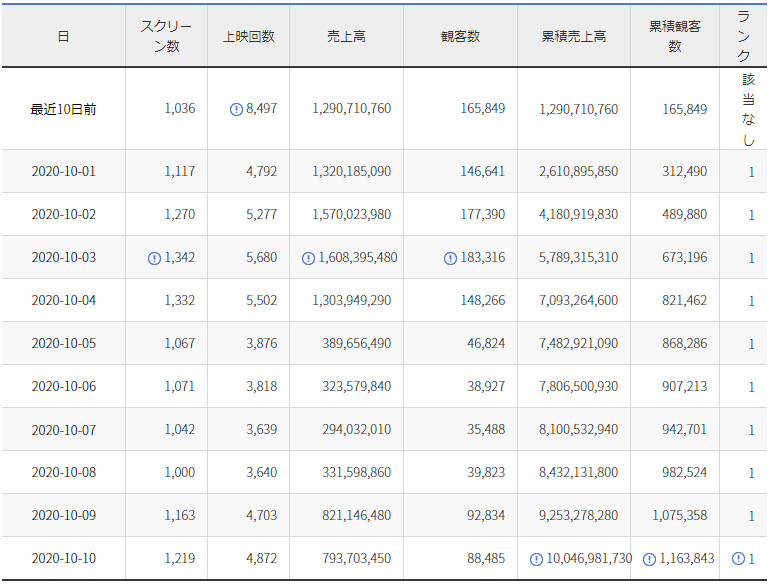Select the 2020-10-08 date cell
Viewport: 771px width, 585px height.
tap(63, 473)
